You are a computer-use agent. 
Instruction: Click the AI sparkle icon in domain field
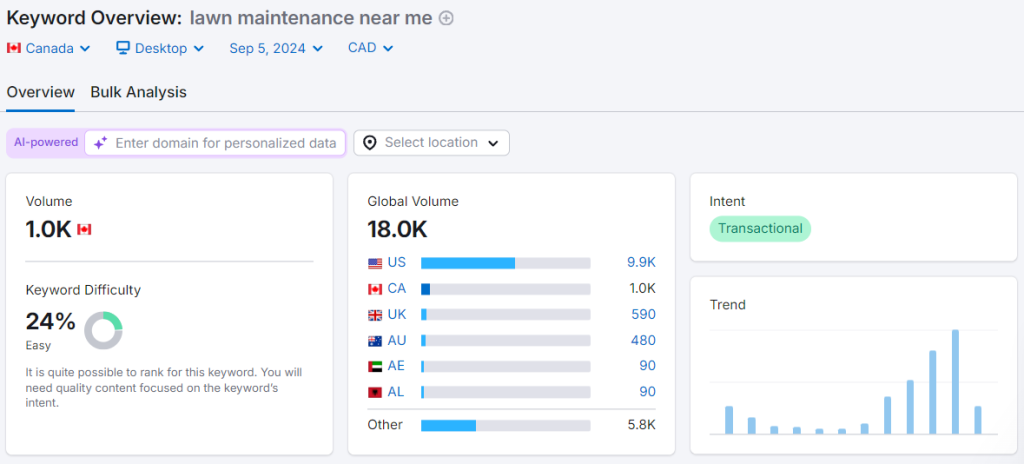(x=100, y=143)
